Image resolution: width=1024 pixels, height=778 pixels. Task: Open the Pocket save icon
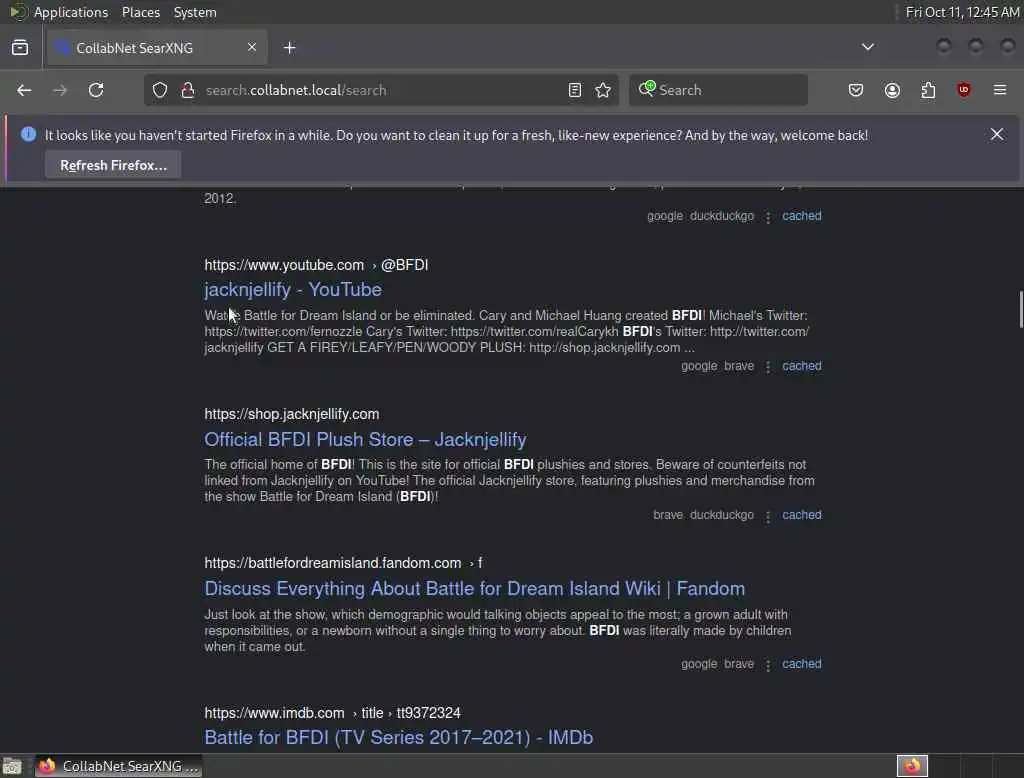coord(856,90)
